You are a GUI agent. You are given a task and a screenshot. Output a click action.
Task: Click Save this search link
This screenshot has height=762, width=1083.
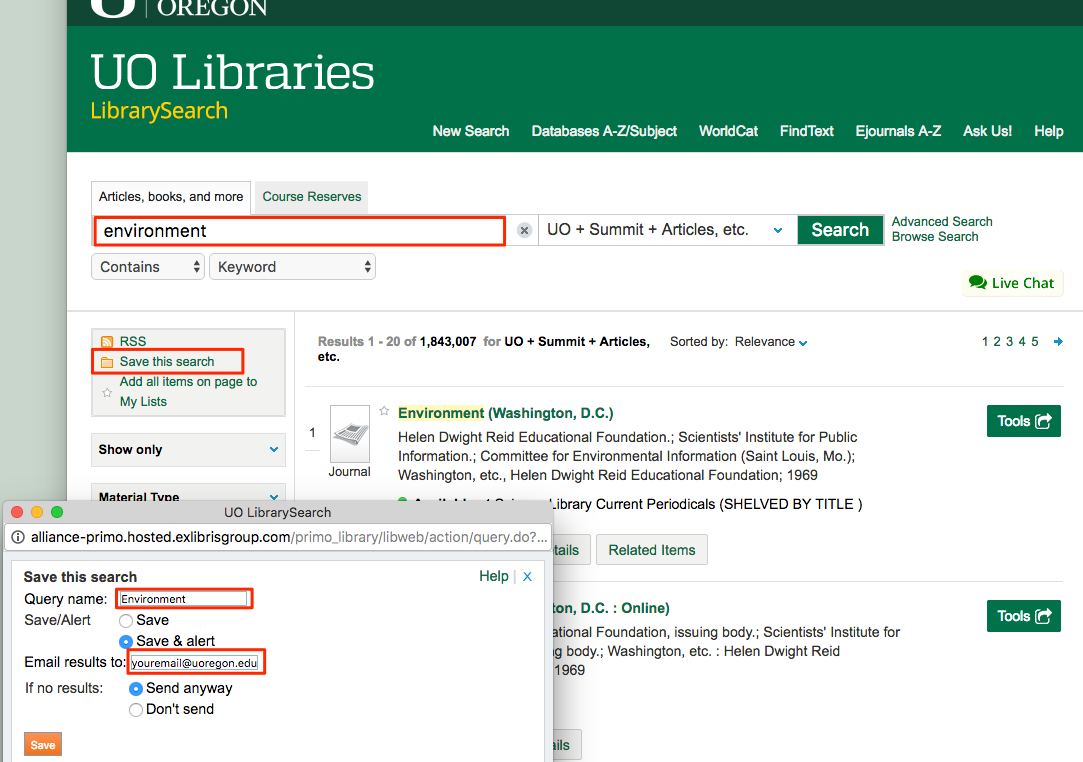167,361
